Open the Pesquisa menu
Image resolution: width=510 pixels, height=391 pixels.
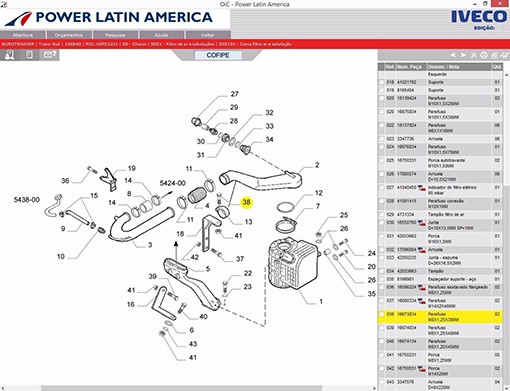pyautogui.click(x=115, y=35)
